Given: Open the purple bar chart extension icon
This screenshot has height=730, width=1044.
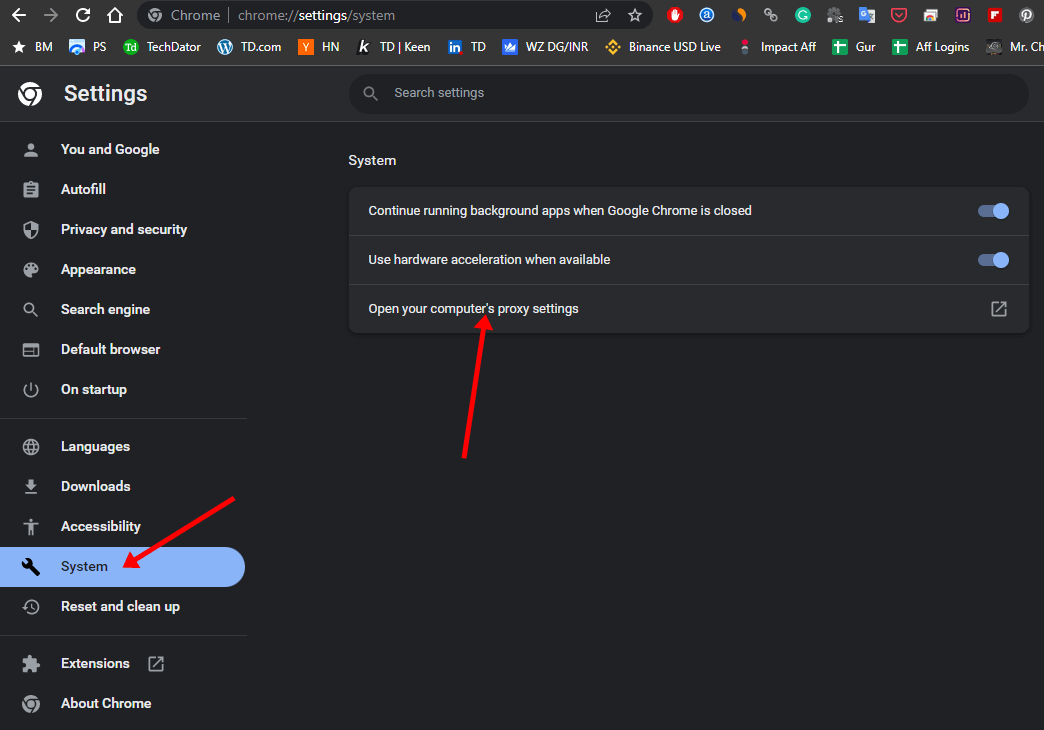Looking at the screenshot, I should (x=962, y=15).
